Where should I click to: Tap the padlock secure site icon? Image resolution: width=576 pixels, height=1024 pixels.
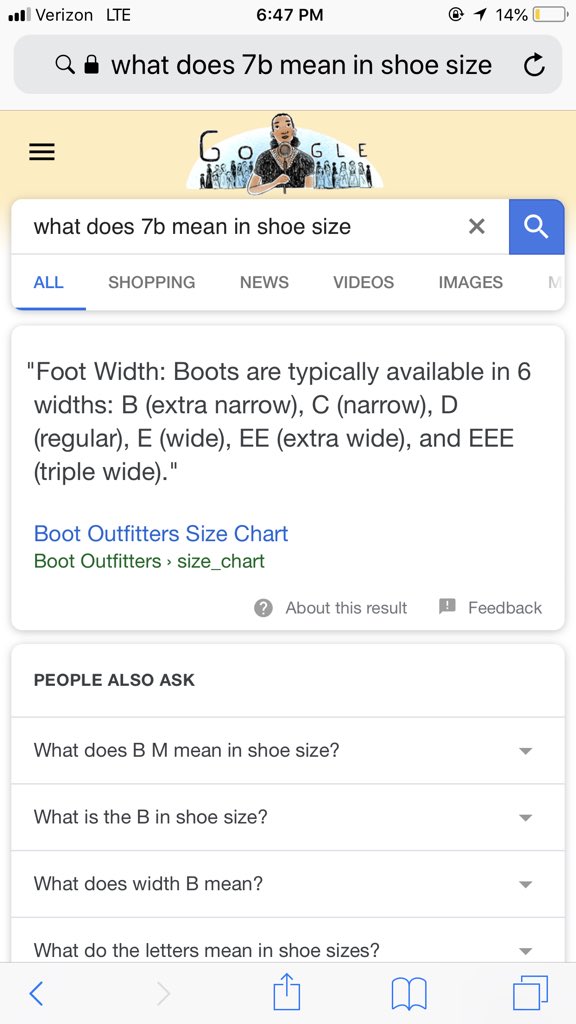(93, 65)
